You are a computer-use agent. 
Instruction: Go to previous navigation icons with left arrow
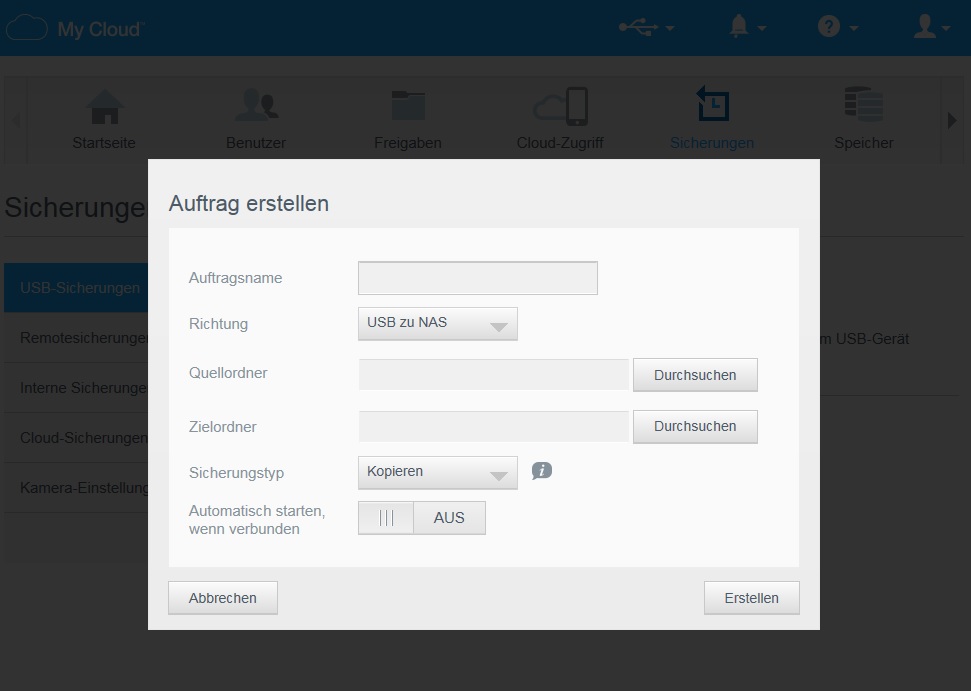pyautogui.click(x=16, y=120)
